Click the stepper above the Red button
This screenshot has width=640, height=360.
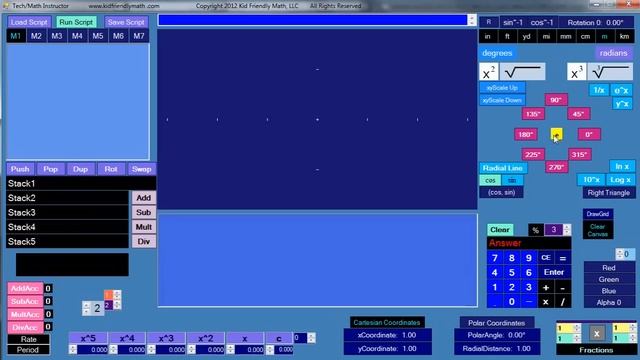pos(620,254)
